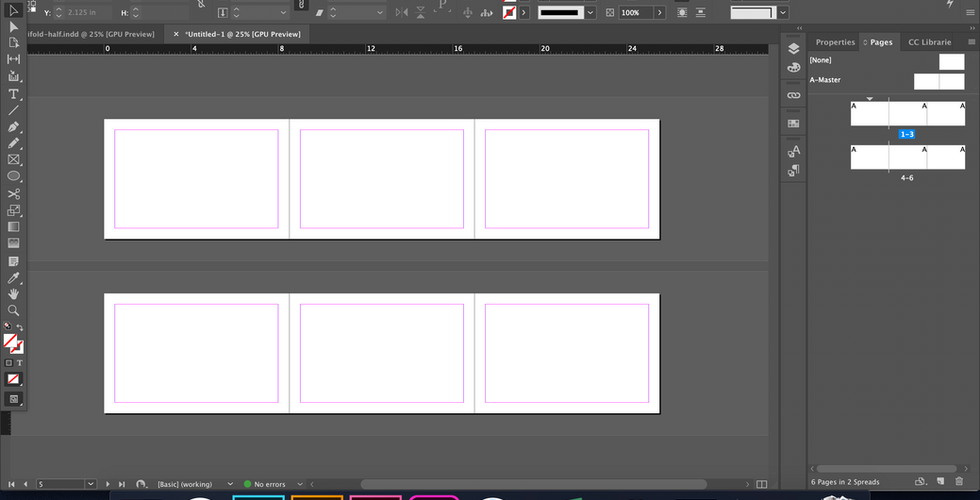Select the Page tool
The height and width of the screenshot is (500, 980).
coord(13,43)
